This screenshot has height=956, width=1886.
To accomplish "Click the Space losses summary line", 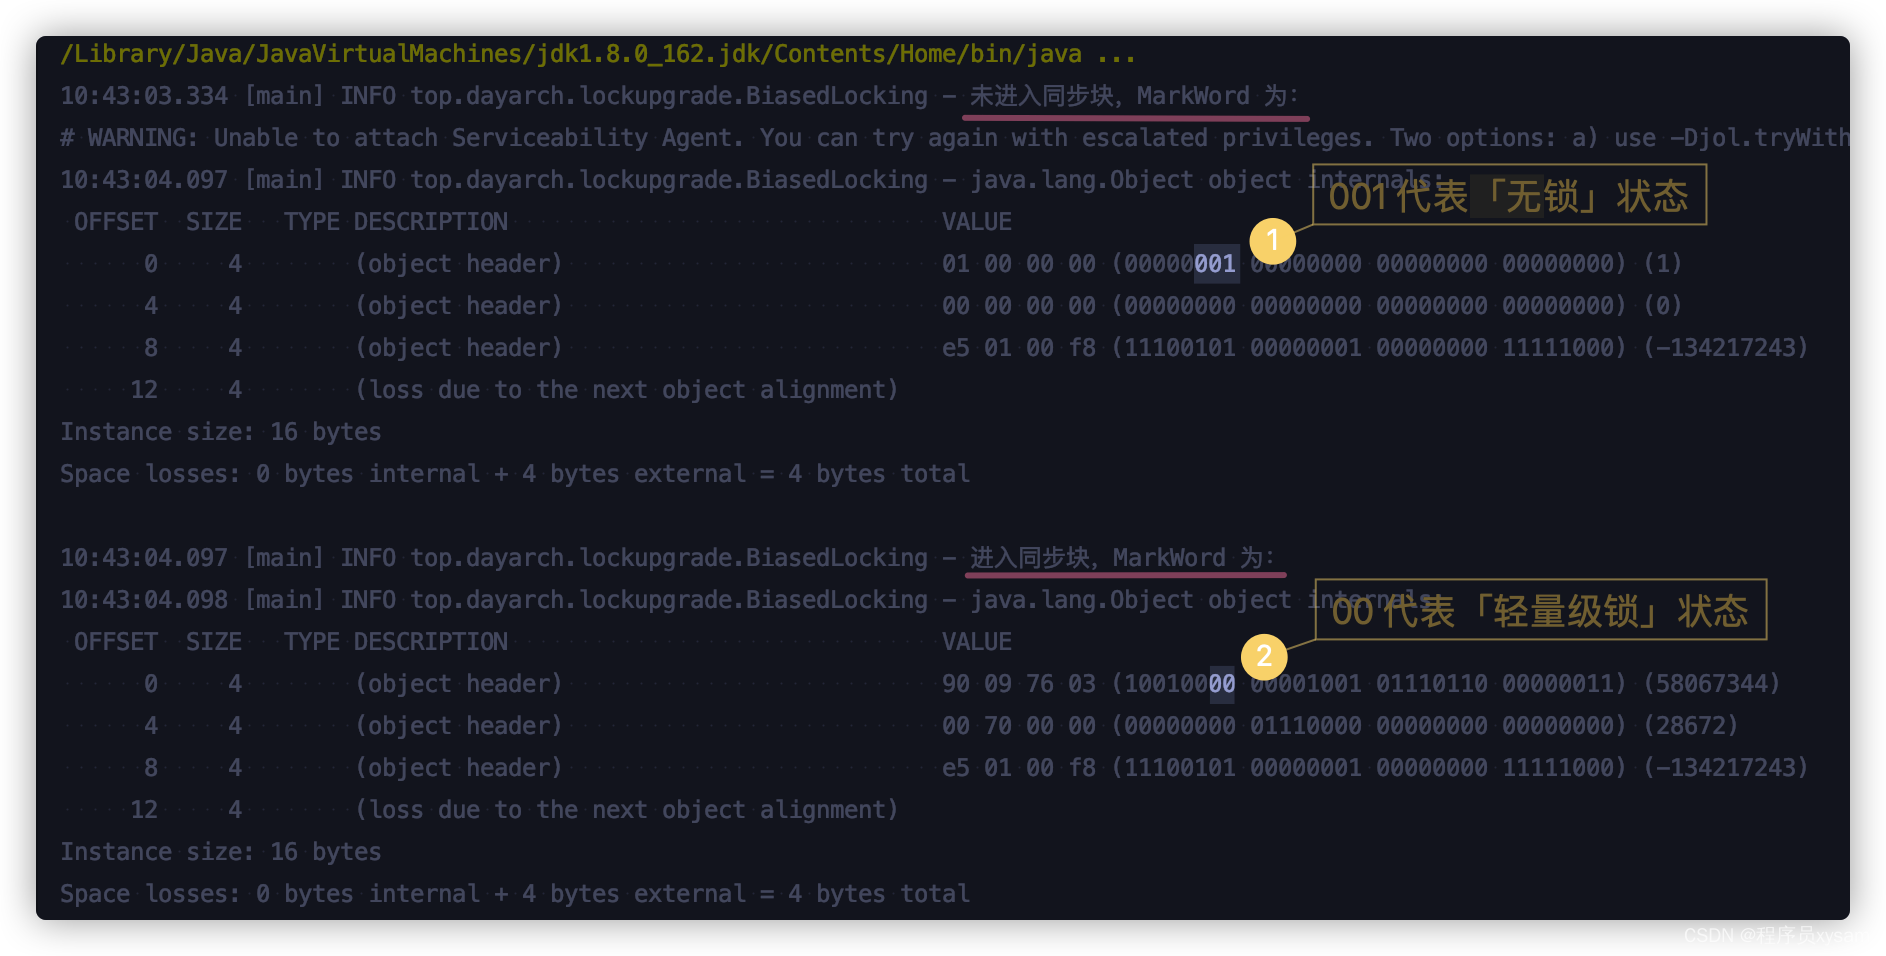I will (x=514, y=473).
